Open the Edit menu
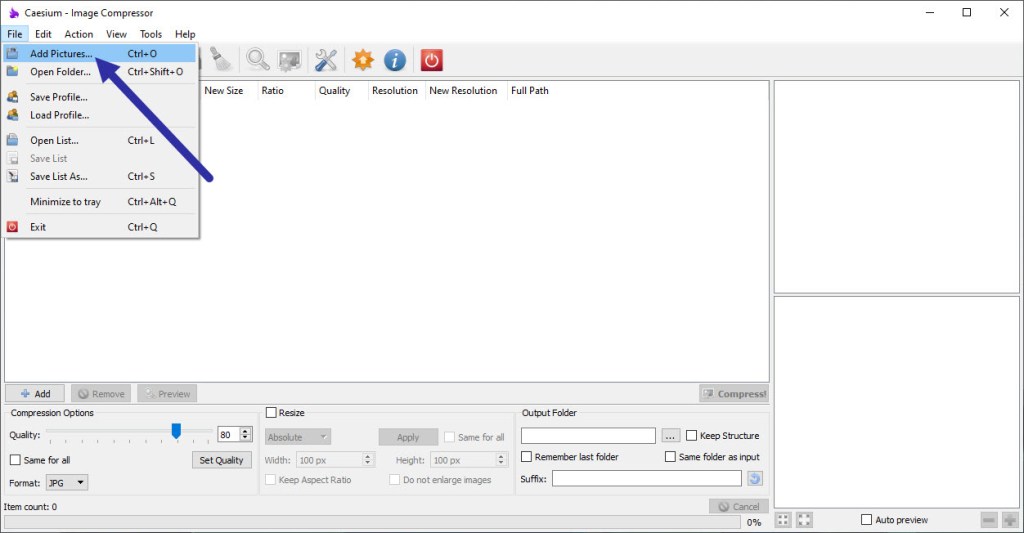The width and height of the screenshot is (1024, 533). pos(43,34)
